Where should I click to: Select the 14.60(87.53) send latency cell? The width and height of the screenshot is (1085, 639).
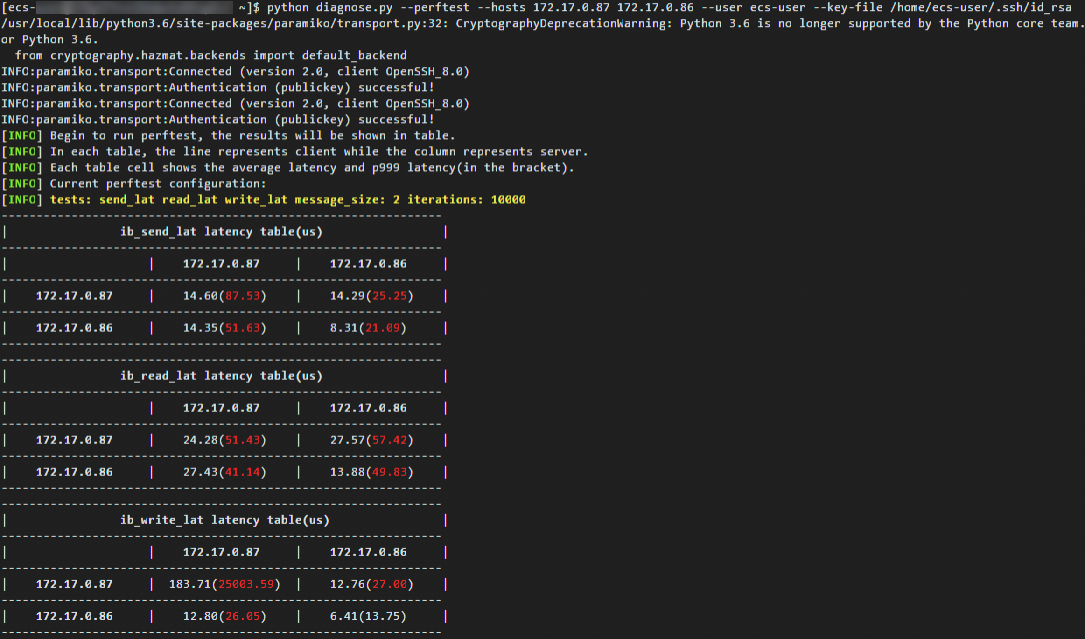click(x=222, y=295)
